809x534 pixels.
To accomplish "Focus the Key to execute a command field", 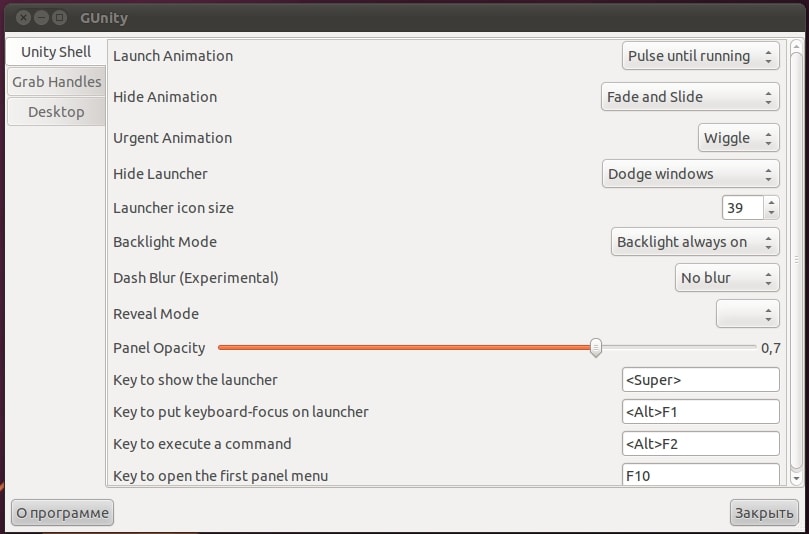I will tap(701, 444).
